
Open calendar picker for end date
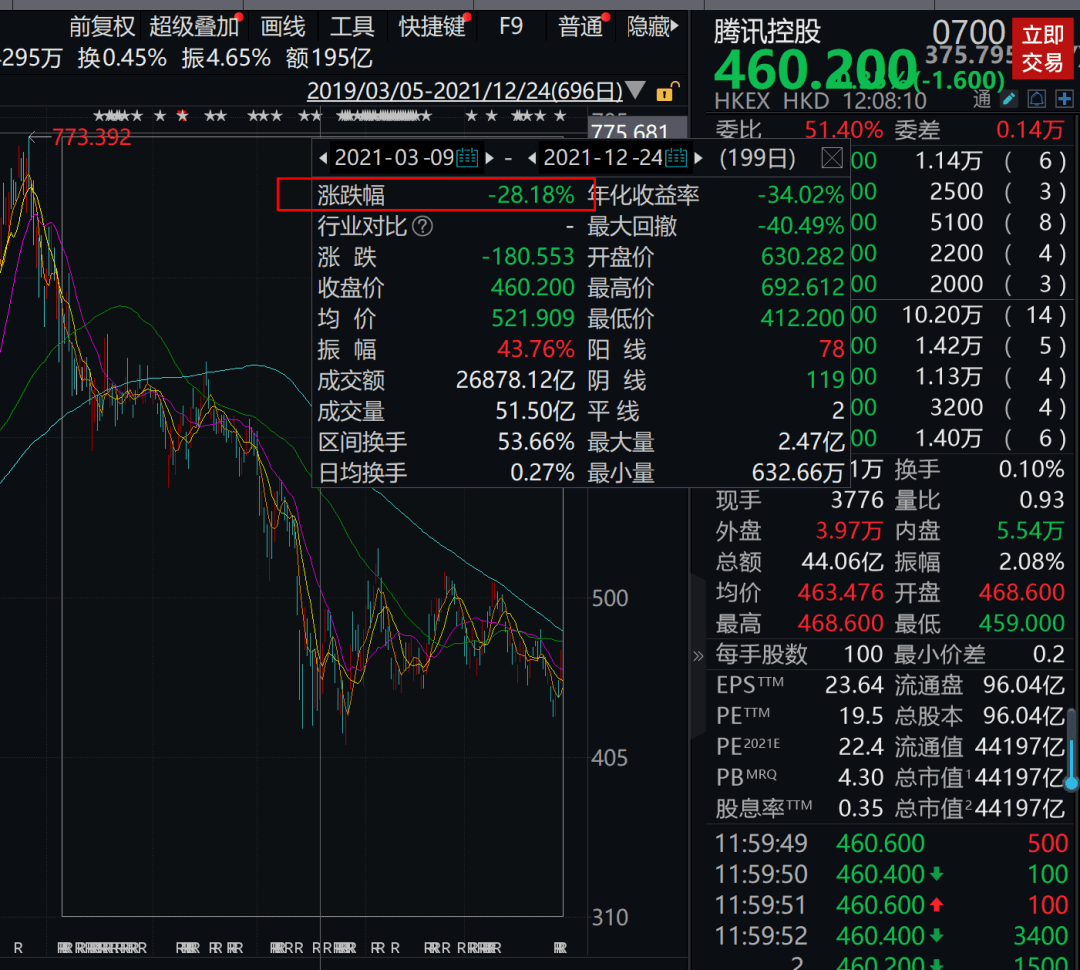coord(676,158)
